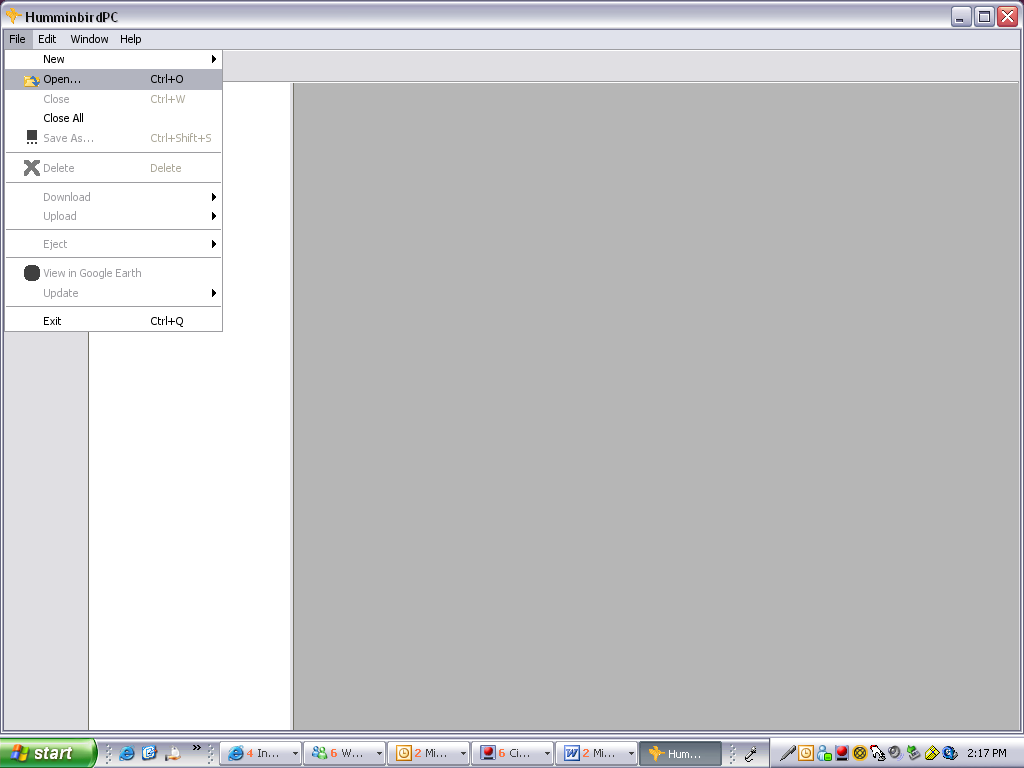The height and width of the screenshot is (768, 1024).
Task: Click the greyed-out Close menu entry
Action: (114, 99)
